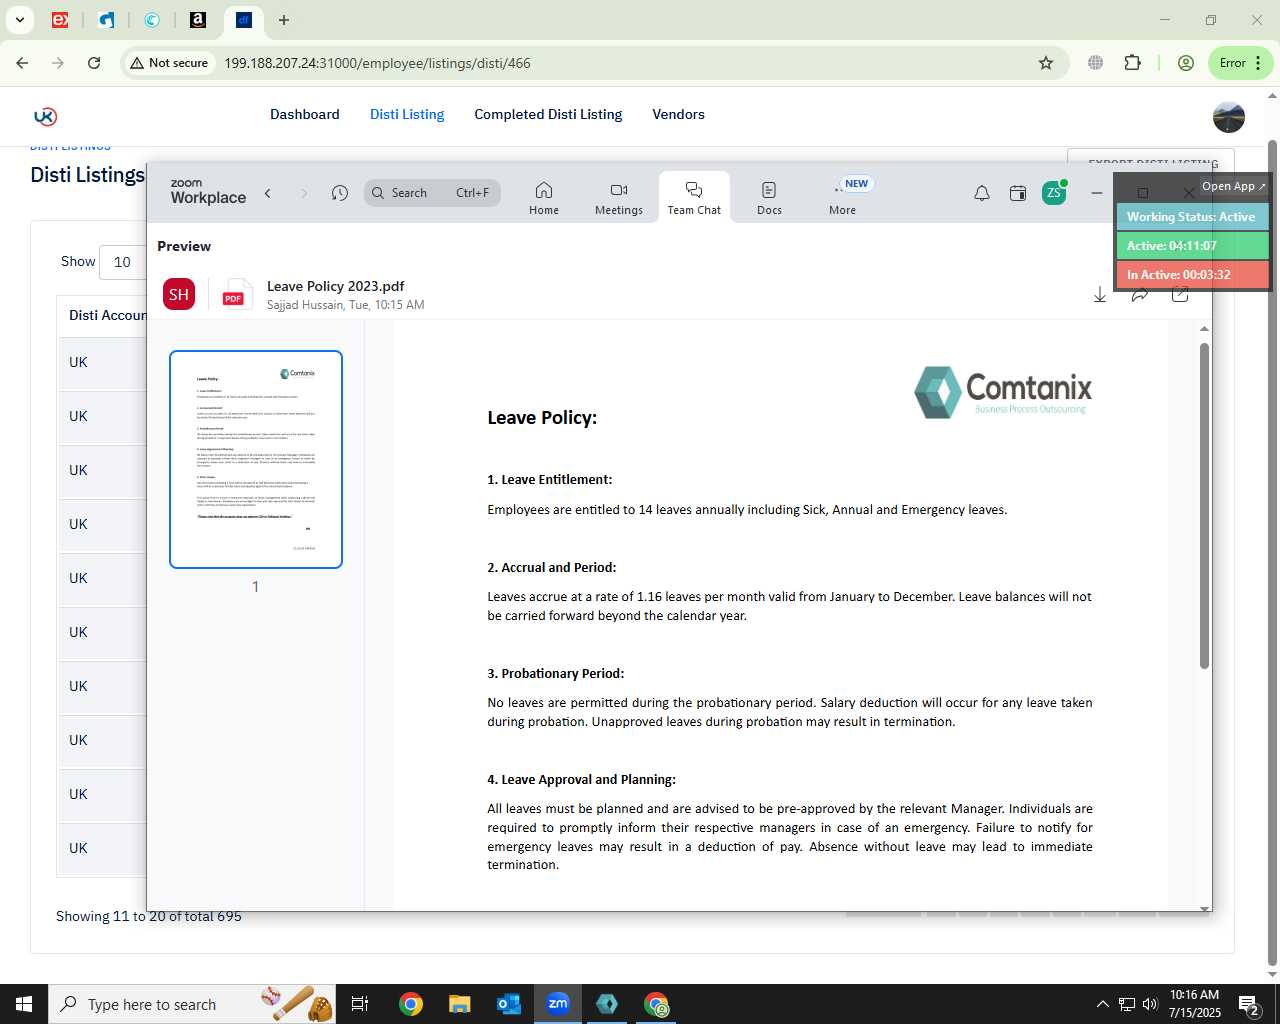
Task: Open the browser extensions puzzle icon
Action: click(x=1132, y=63)
